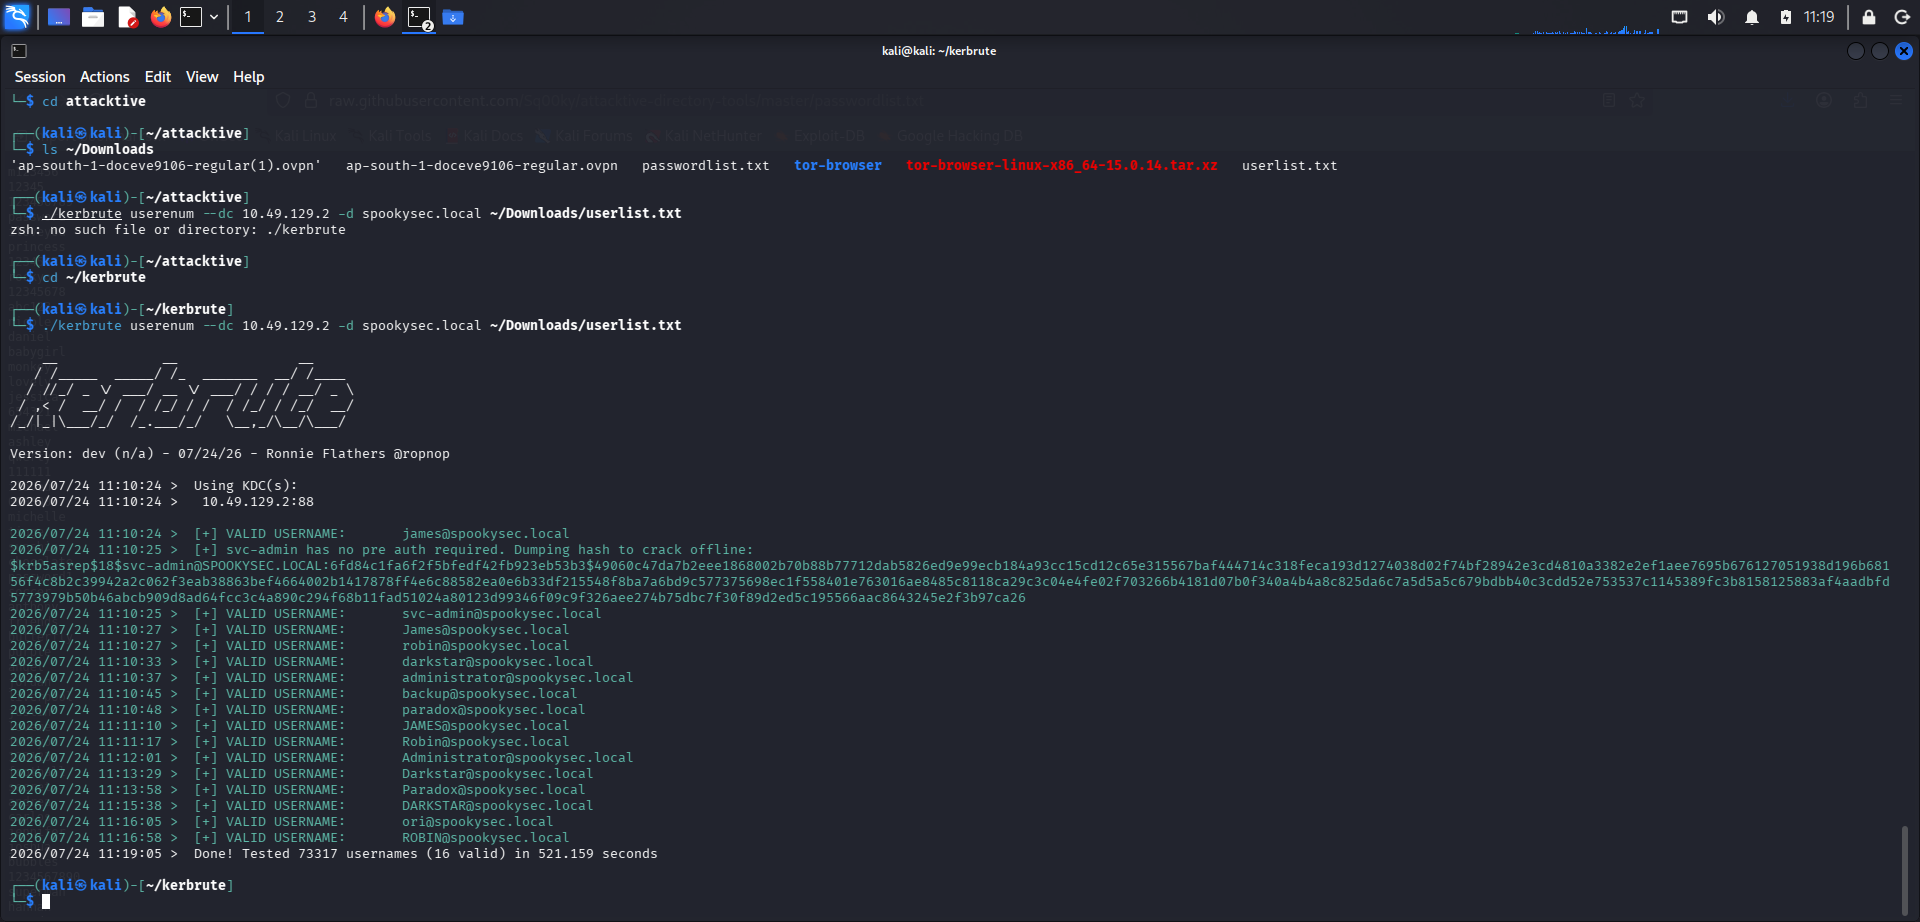Click 'passwordlist.txt' in the ls output
This screenshot has height=922, width=1920.
point(706,166)
